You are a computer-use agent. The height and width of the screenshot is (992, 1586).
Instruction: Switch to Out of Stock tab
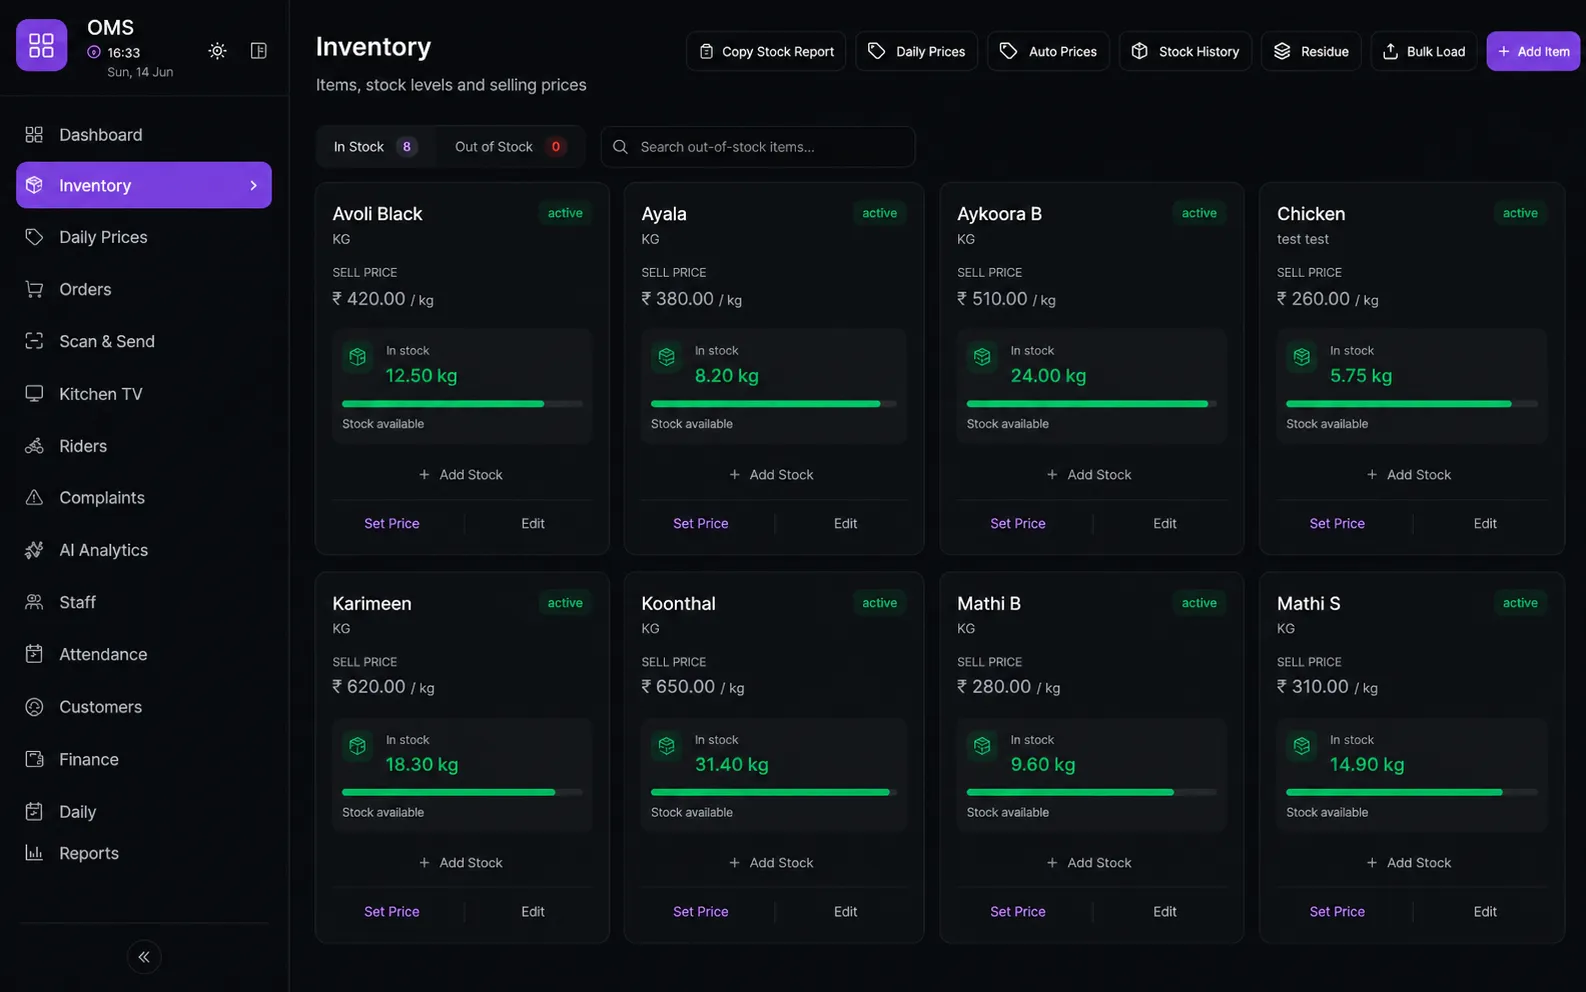[510, 147]
